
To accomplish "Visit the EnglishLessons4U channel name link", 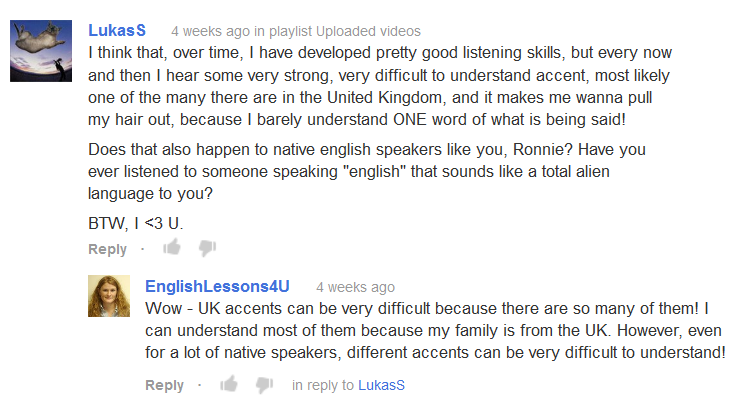I will (x=217, y=286).
